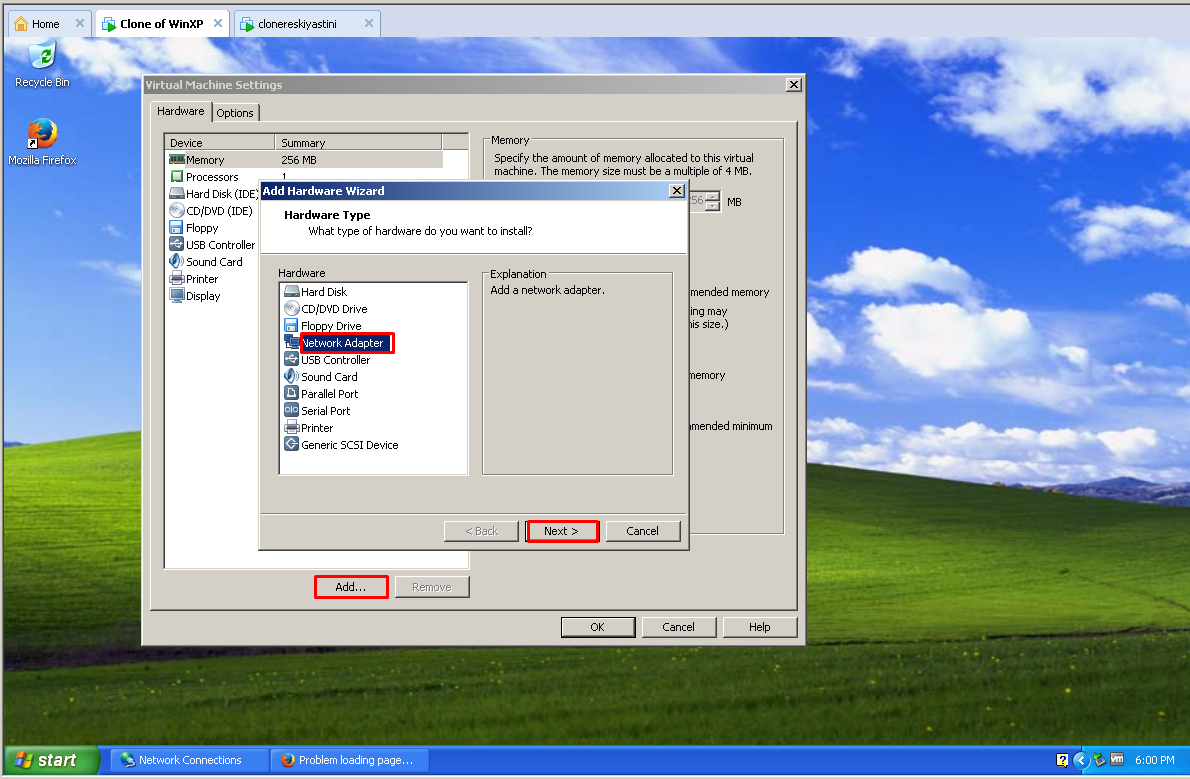
Task: Click Memory device icon in settings list
Action: click(x=177, y=159)
